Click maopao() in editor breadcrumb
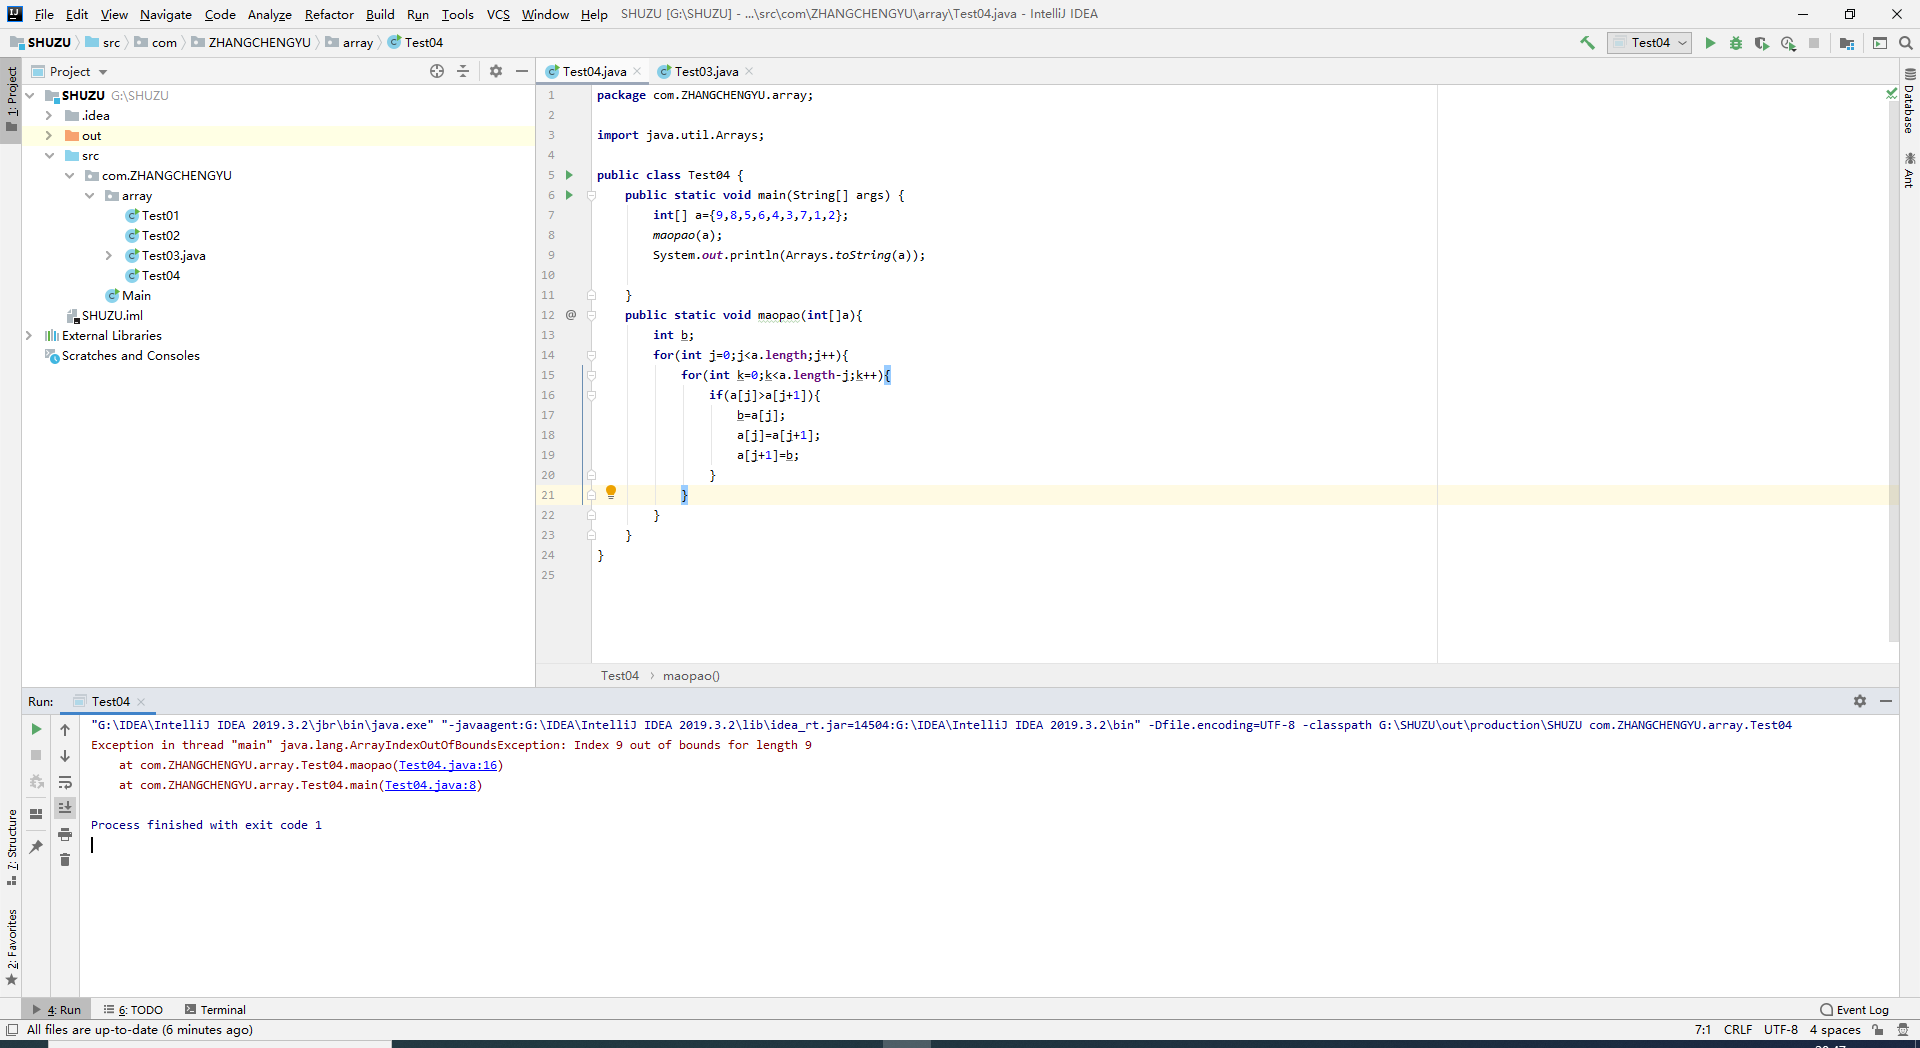 click(x=691, y=675)
